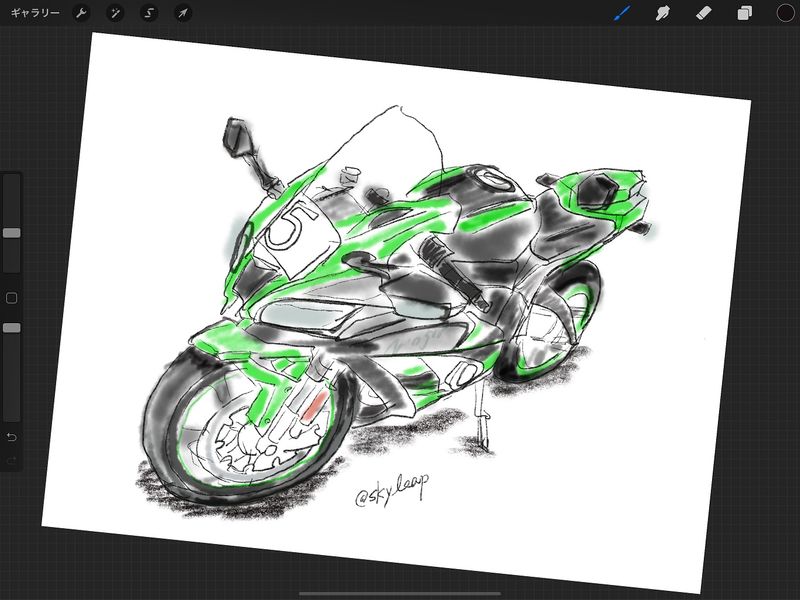800x600 pixels.
Task: Select the Eraser tool
Action: pos(702,13)
